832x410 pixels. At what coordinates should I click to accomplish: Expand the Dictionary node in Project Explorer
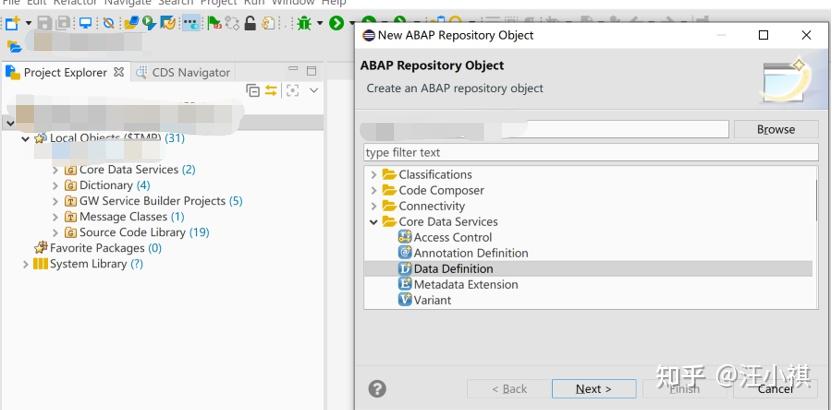pyautogui.click(x=55, y=186)
